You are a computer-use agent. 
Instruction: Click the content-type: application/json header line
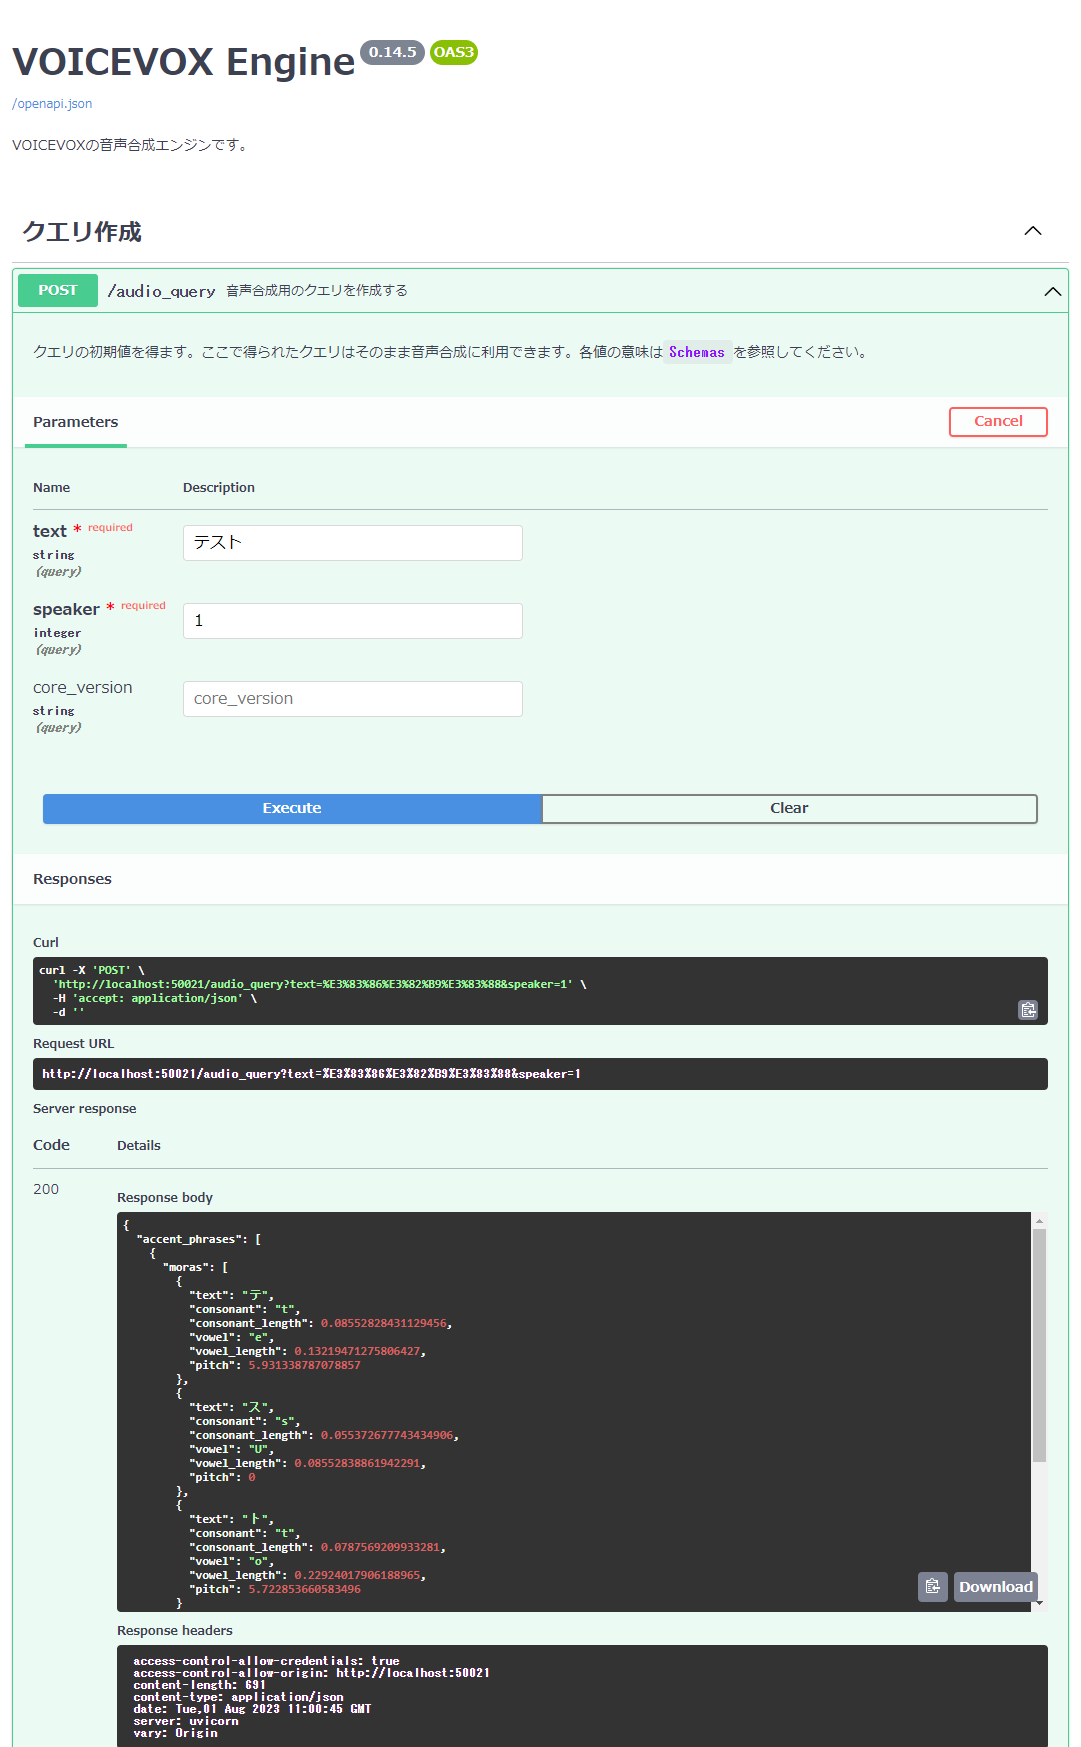click(238, 1697)
